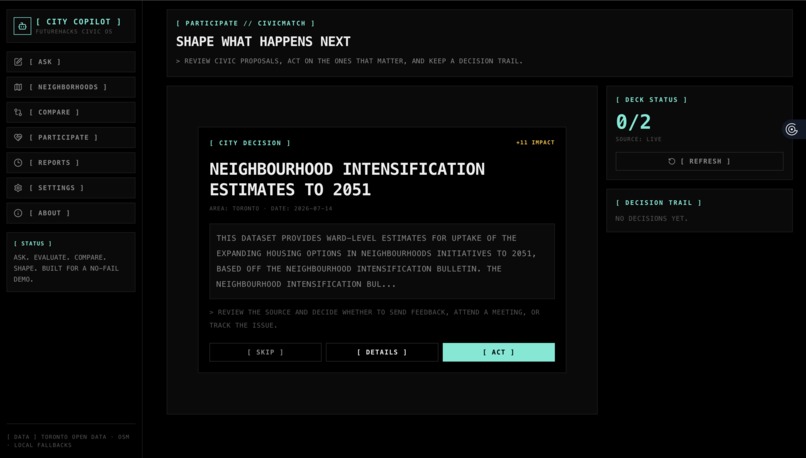Select Participate in the sidebar
The image size is (806, 458).
pos(71,137)
